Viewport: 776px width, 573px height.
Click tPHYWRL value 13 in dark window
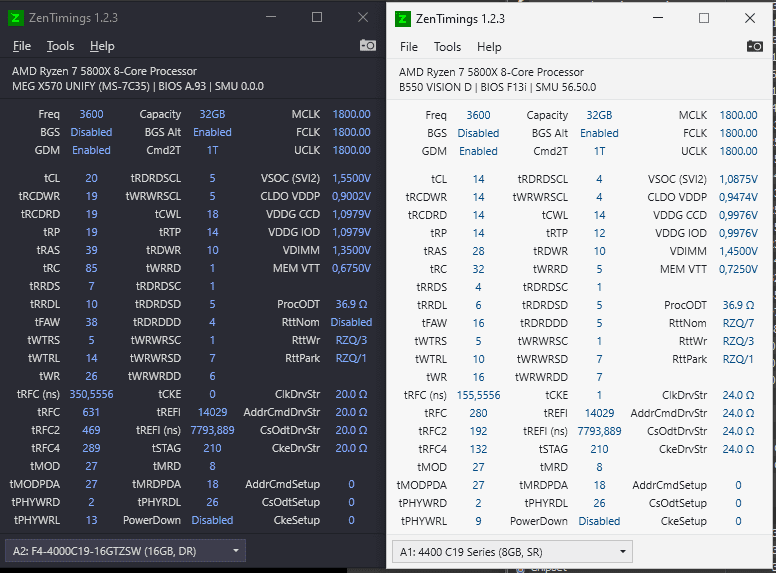[x=91, y=520]
